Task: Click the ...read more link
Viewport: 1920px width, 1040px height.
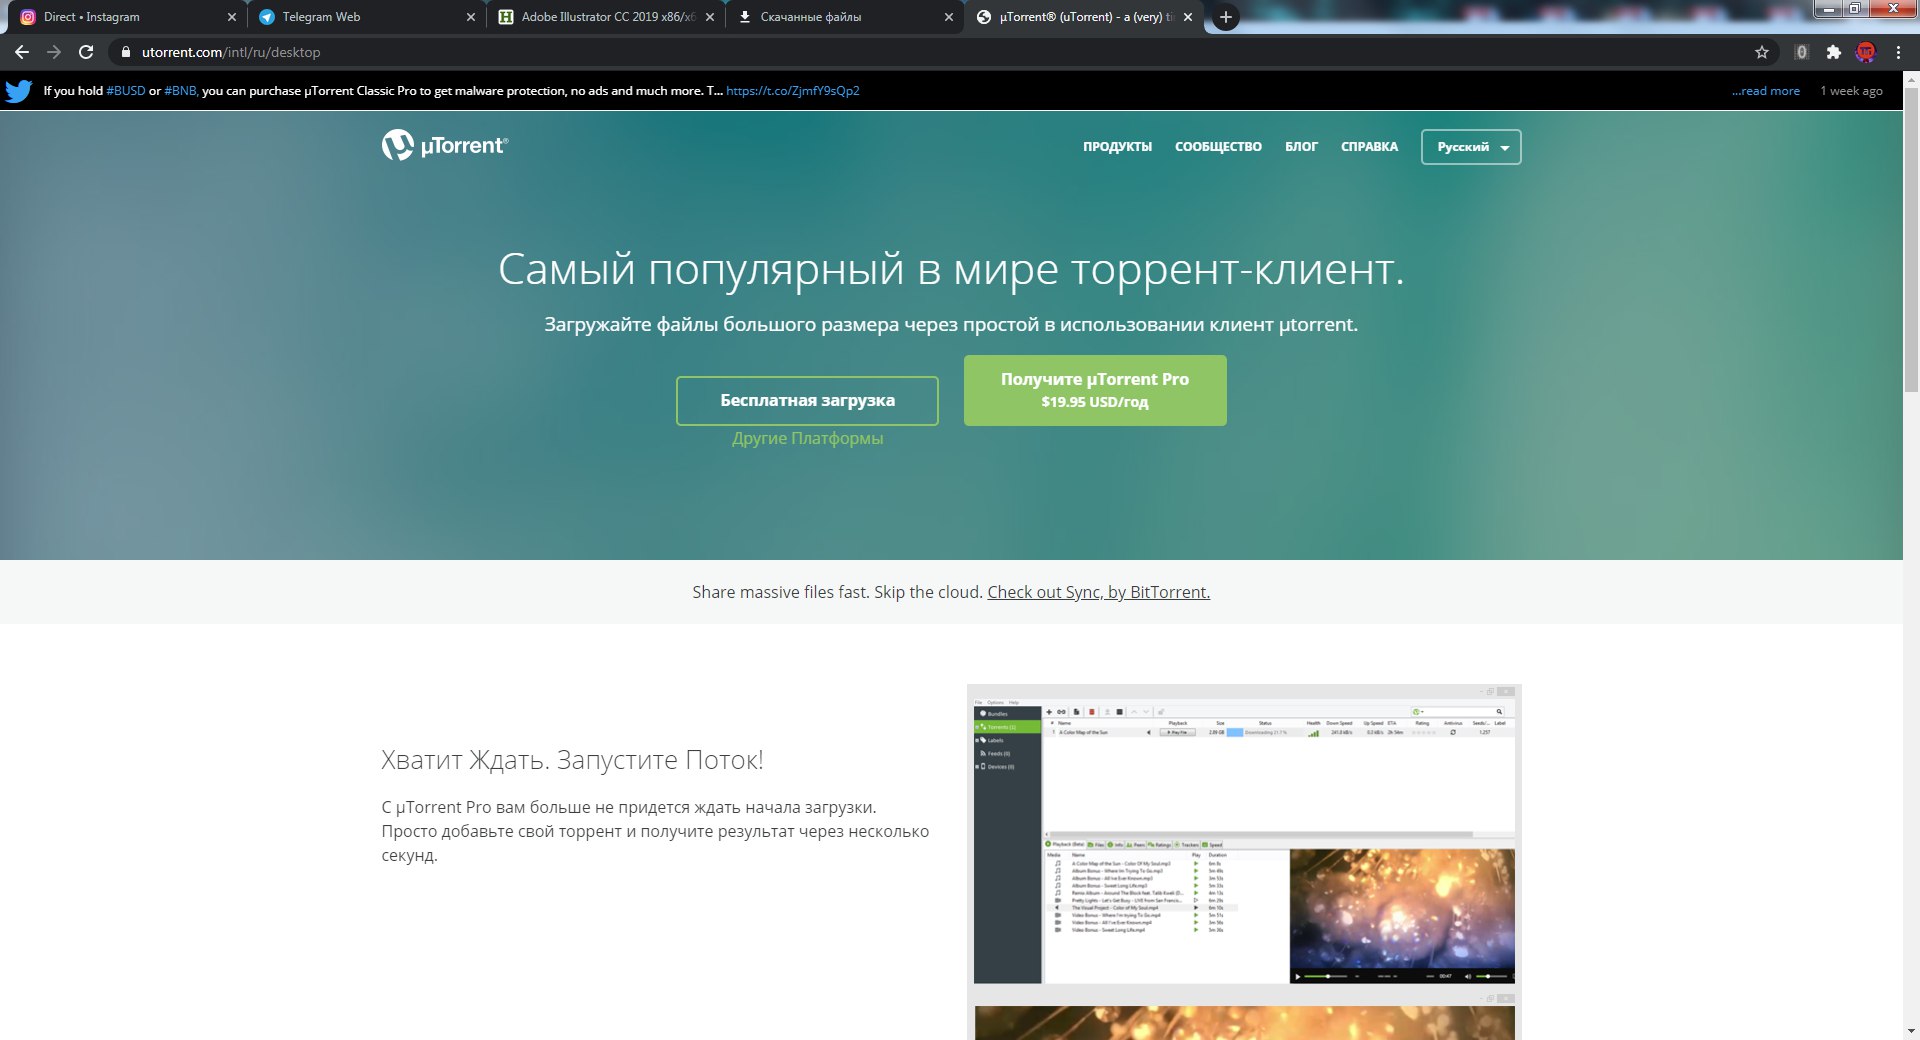Action: 1765,91
